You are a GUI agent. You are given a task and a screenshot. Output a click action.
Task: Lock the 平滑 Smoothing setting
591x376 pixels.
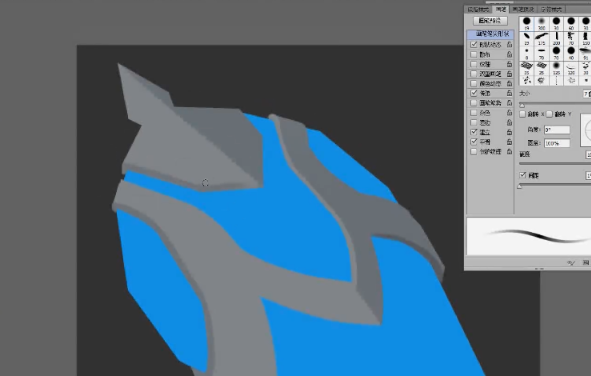click(x=509, y=142)
